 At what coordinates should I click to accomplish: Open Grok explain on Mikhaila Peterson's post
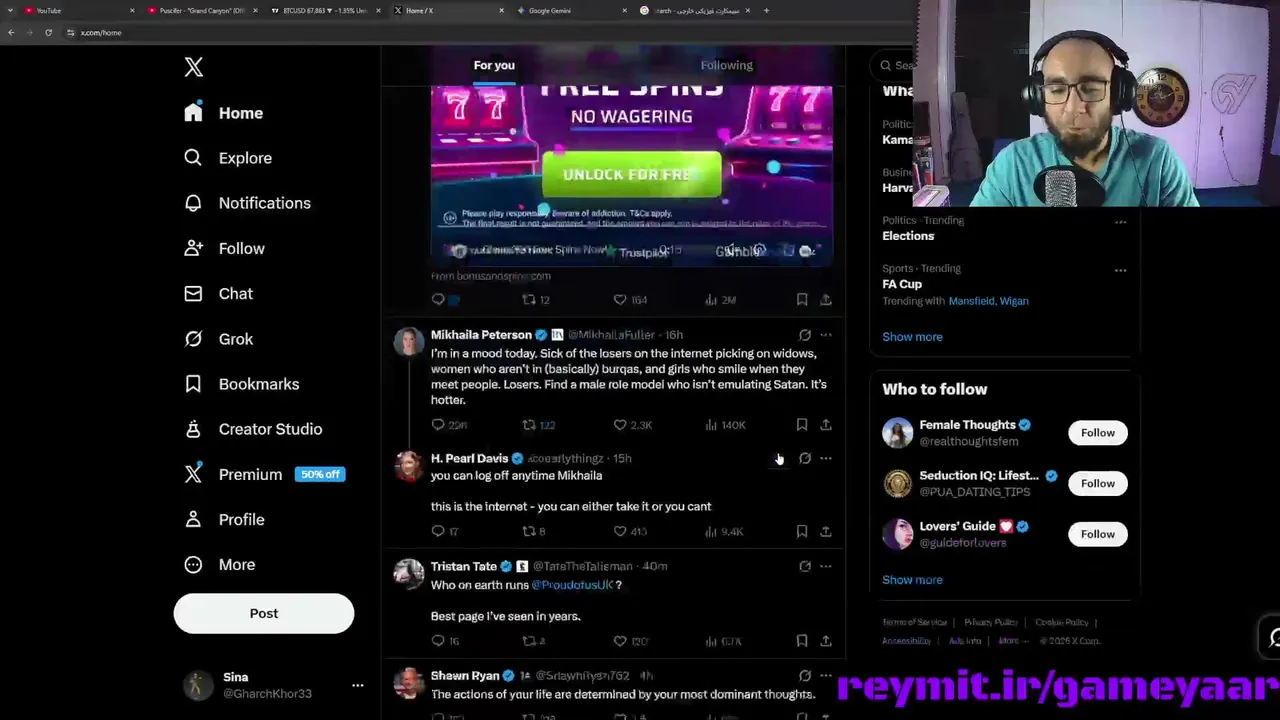[x=805, y=335]
